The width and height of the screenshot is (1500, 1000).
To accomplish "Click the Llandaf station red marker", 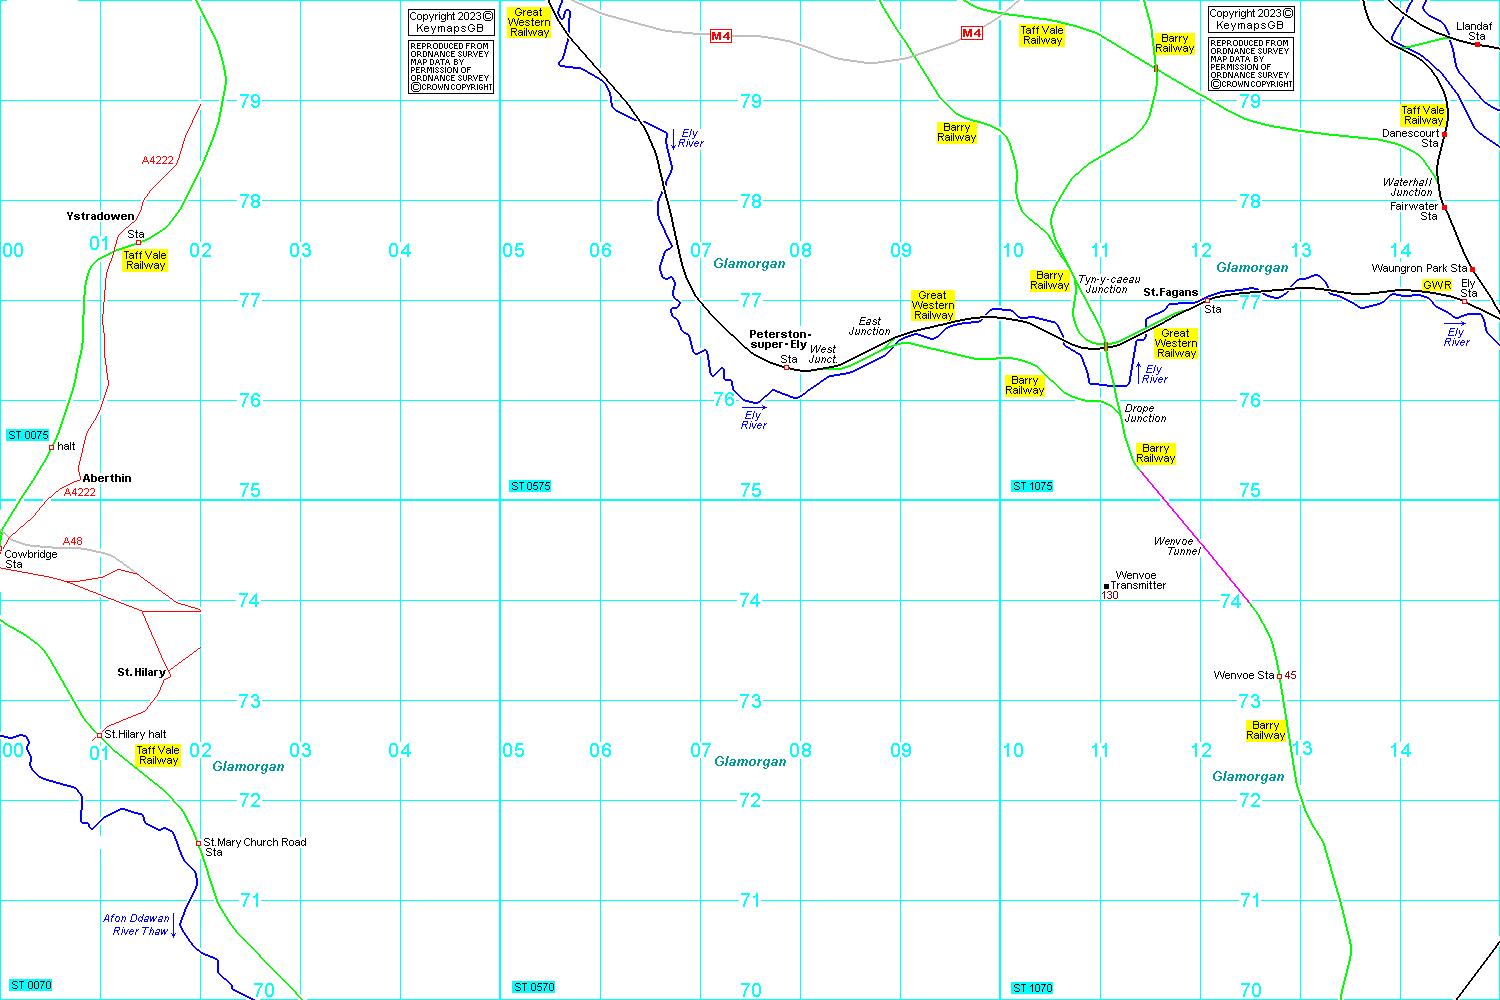I will pos(1477,44).
